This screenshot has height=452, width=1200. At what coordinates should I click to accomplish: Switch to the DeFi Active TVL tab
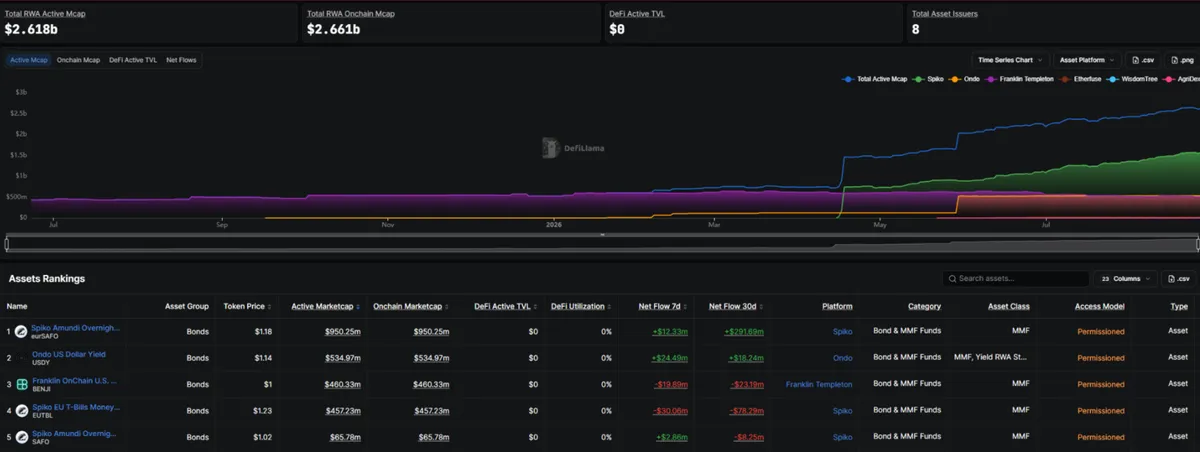point(133,60)
